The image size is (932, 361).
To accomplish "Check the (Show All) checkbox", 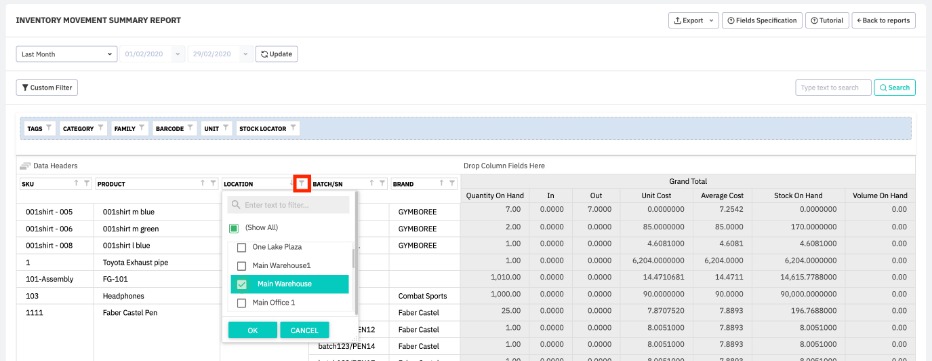I will (x=234, y=228).
